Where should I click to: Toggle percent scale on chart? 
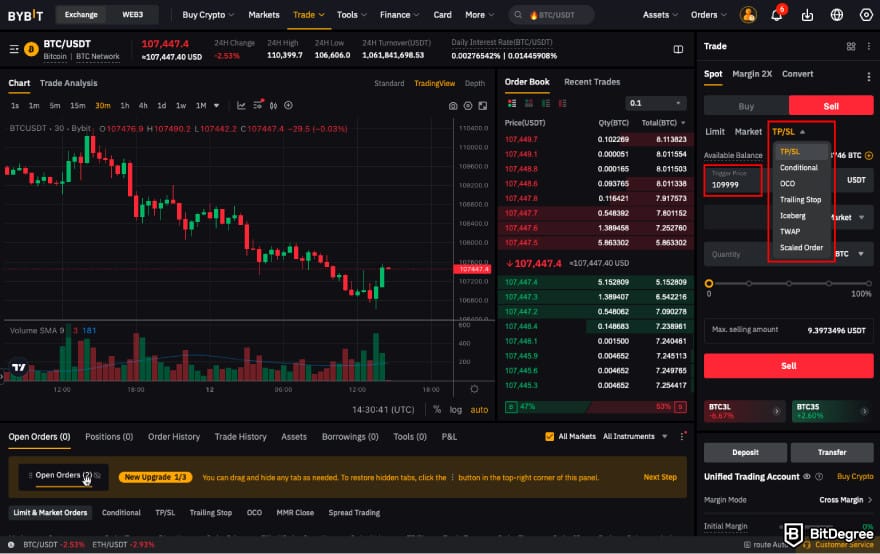click(437, 410)
